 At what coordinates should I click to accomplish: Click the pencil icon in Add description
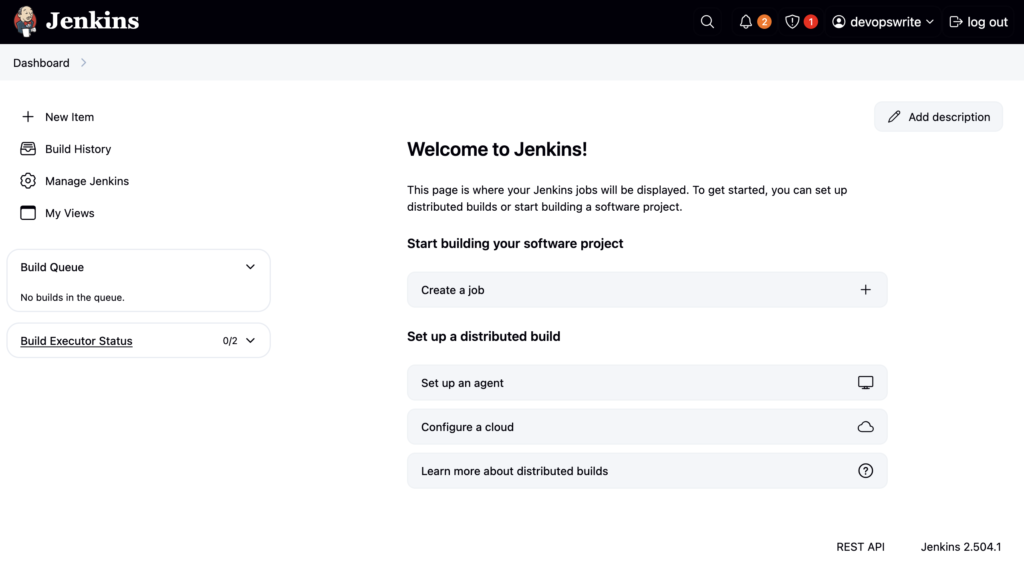[894, 117]
